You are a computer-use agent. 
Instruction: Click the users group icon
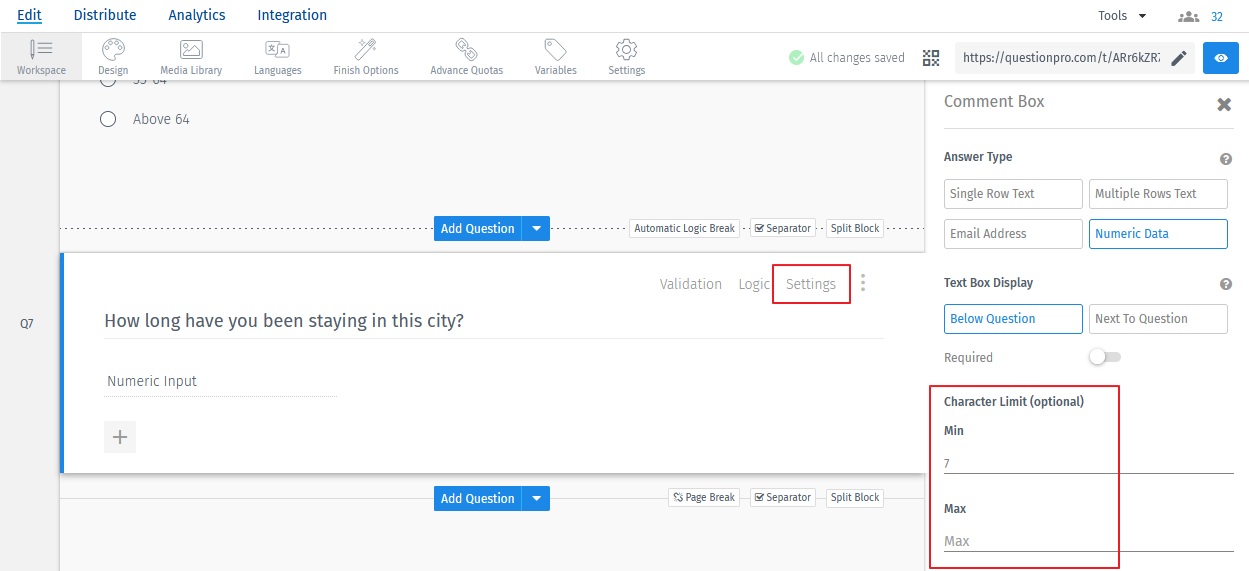(1188, 17)
